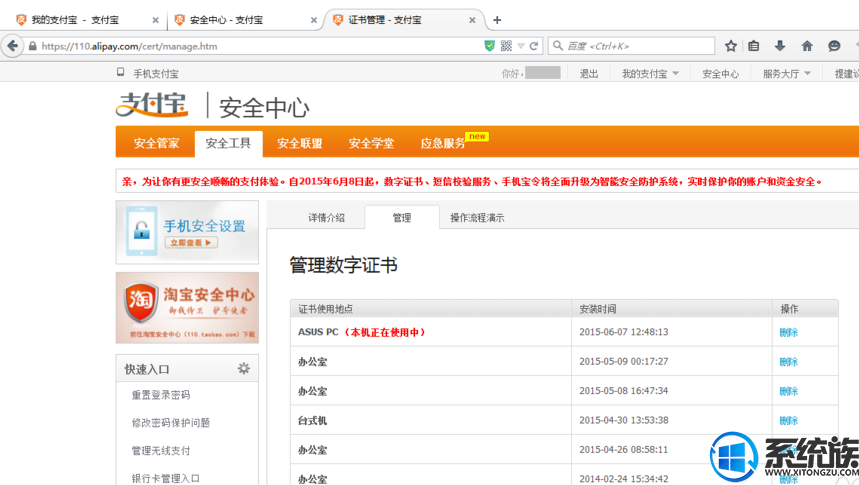The height and width of the screenshot is (485, 859).
Task: Open the 安全管家 navigation tab
Action: tap(156, 144)
